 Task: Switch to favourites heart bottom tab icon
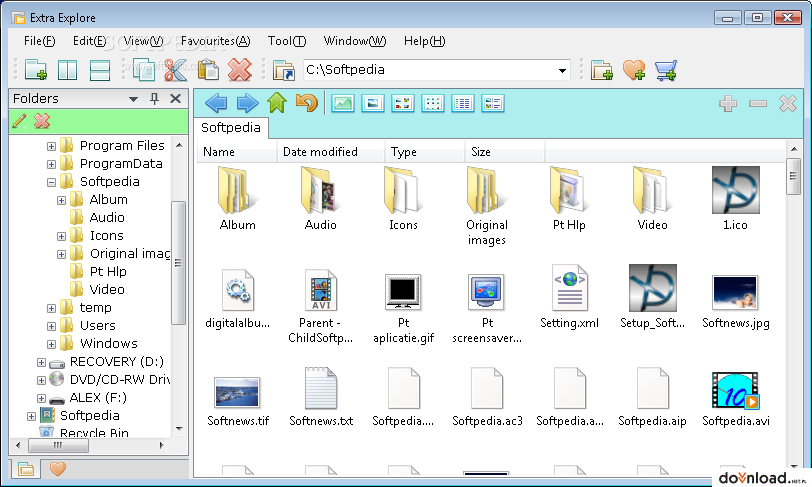57,469
